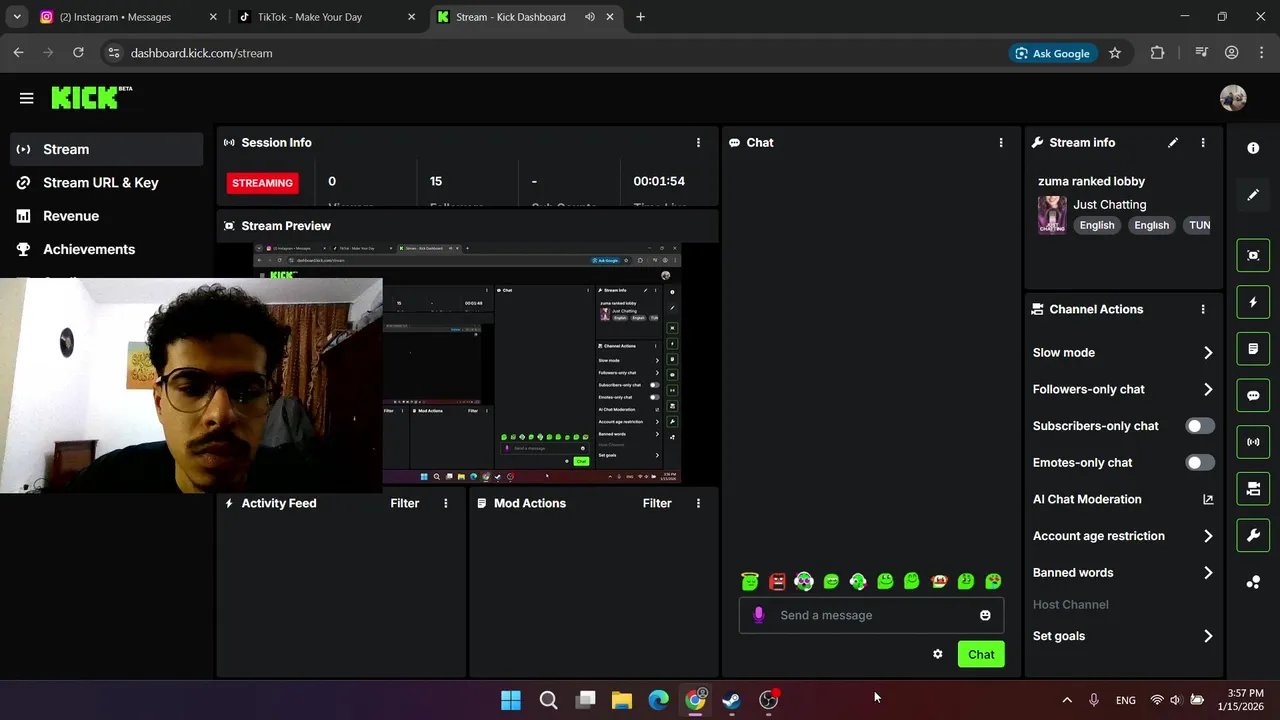Click the pencil edit-layout icon in right toolbar
1280x720 pixels.
[x=1253, y=195]
